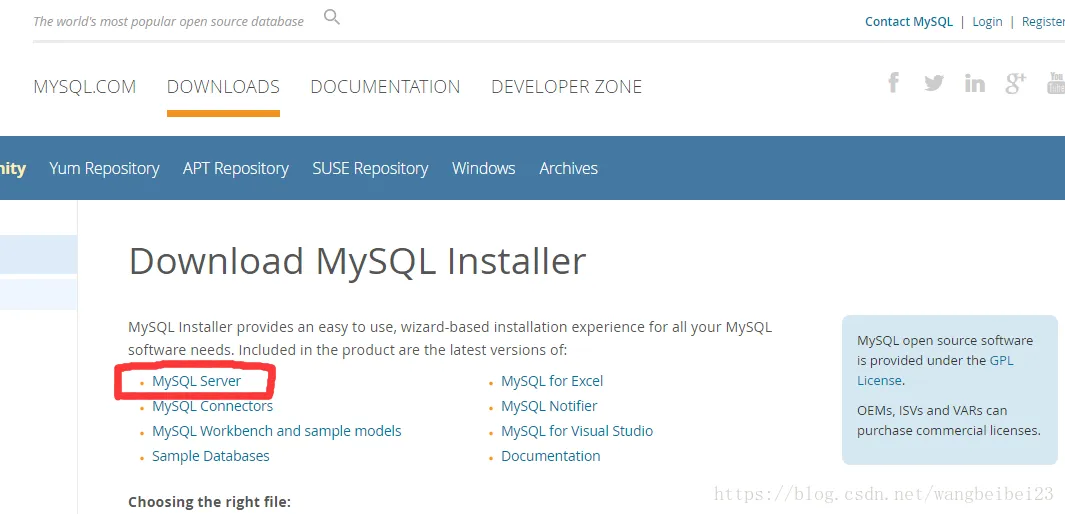Open the MySQL Facebook page icon
Screen dimensions: 1065x514
[x=894, y=83]
